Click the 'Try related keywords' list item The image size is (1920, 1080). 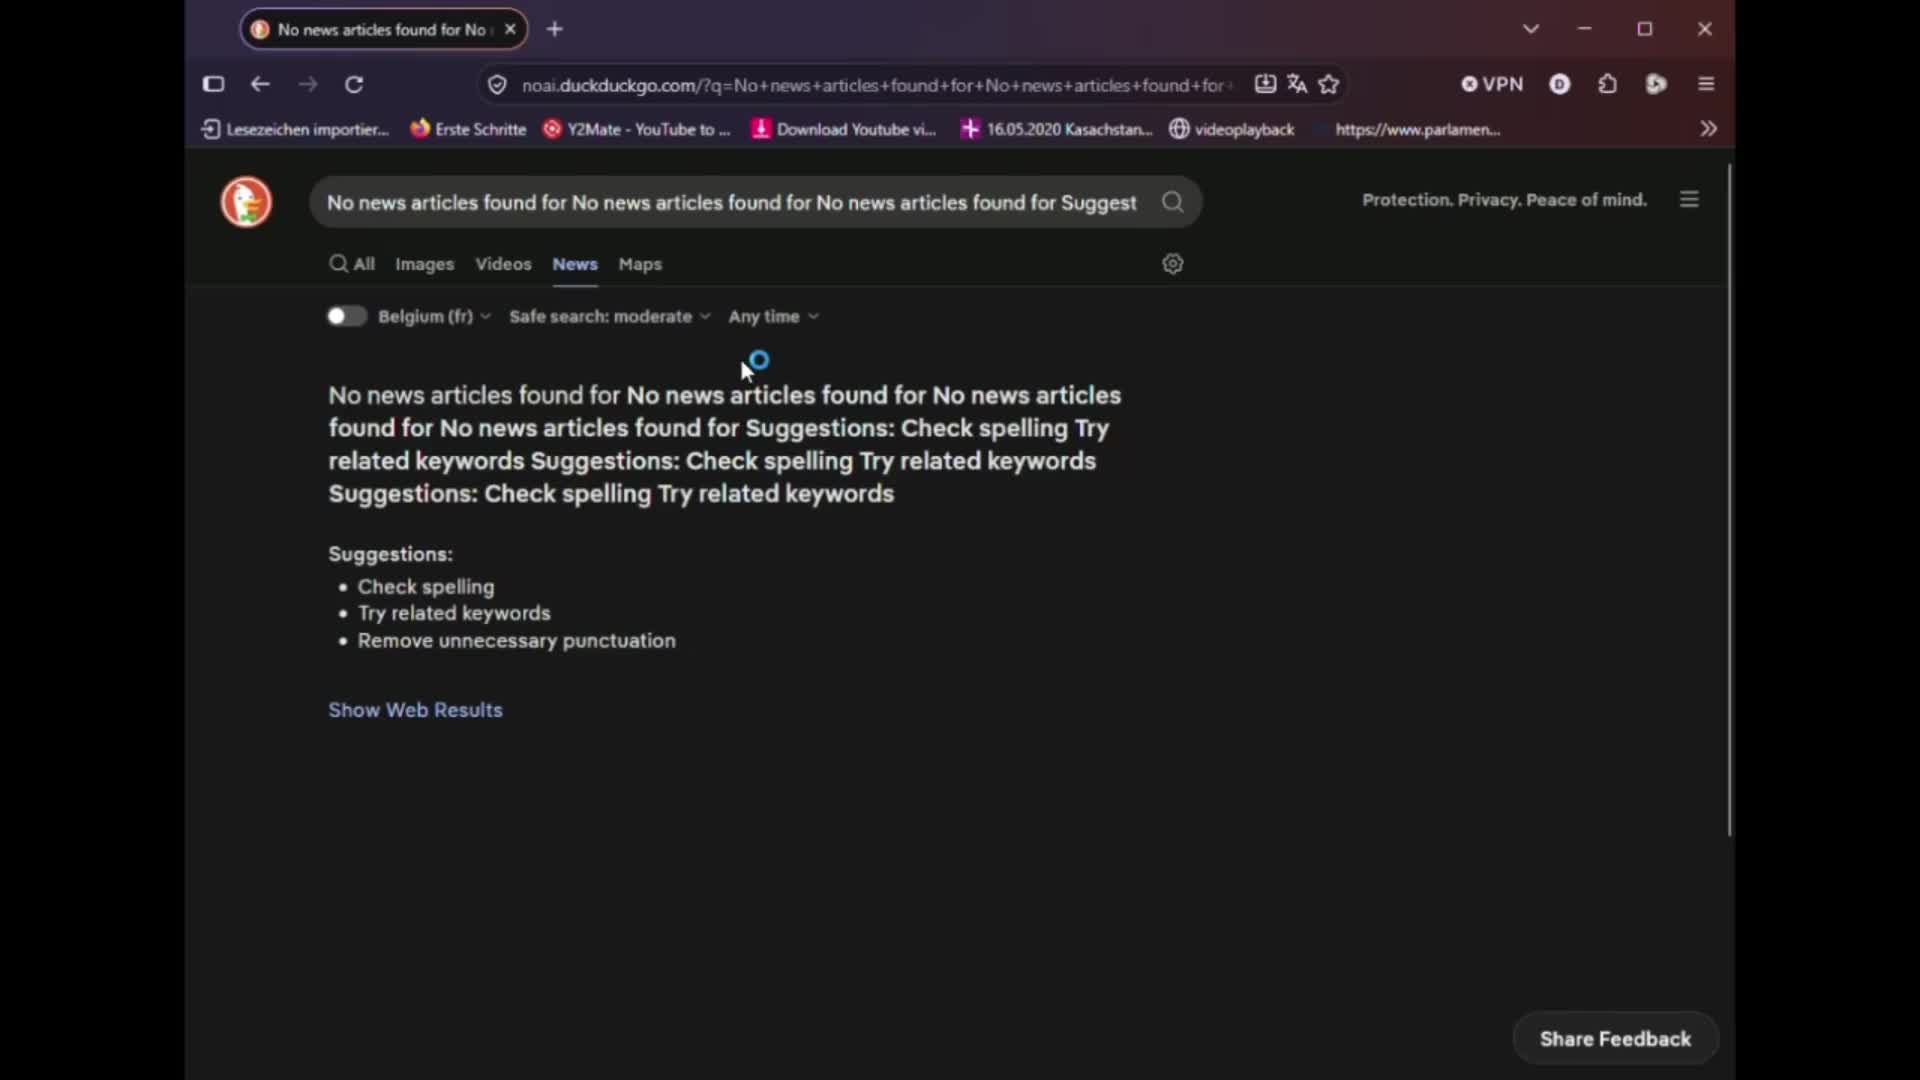click(454, 613)
